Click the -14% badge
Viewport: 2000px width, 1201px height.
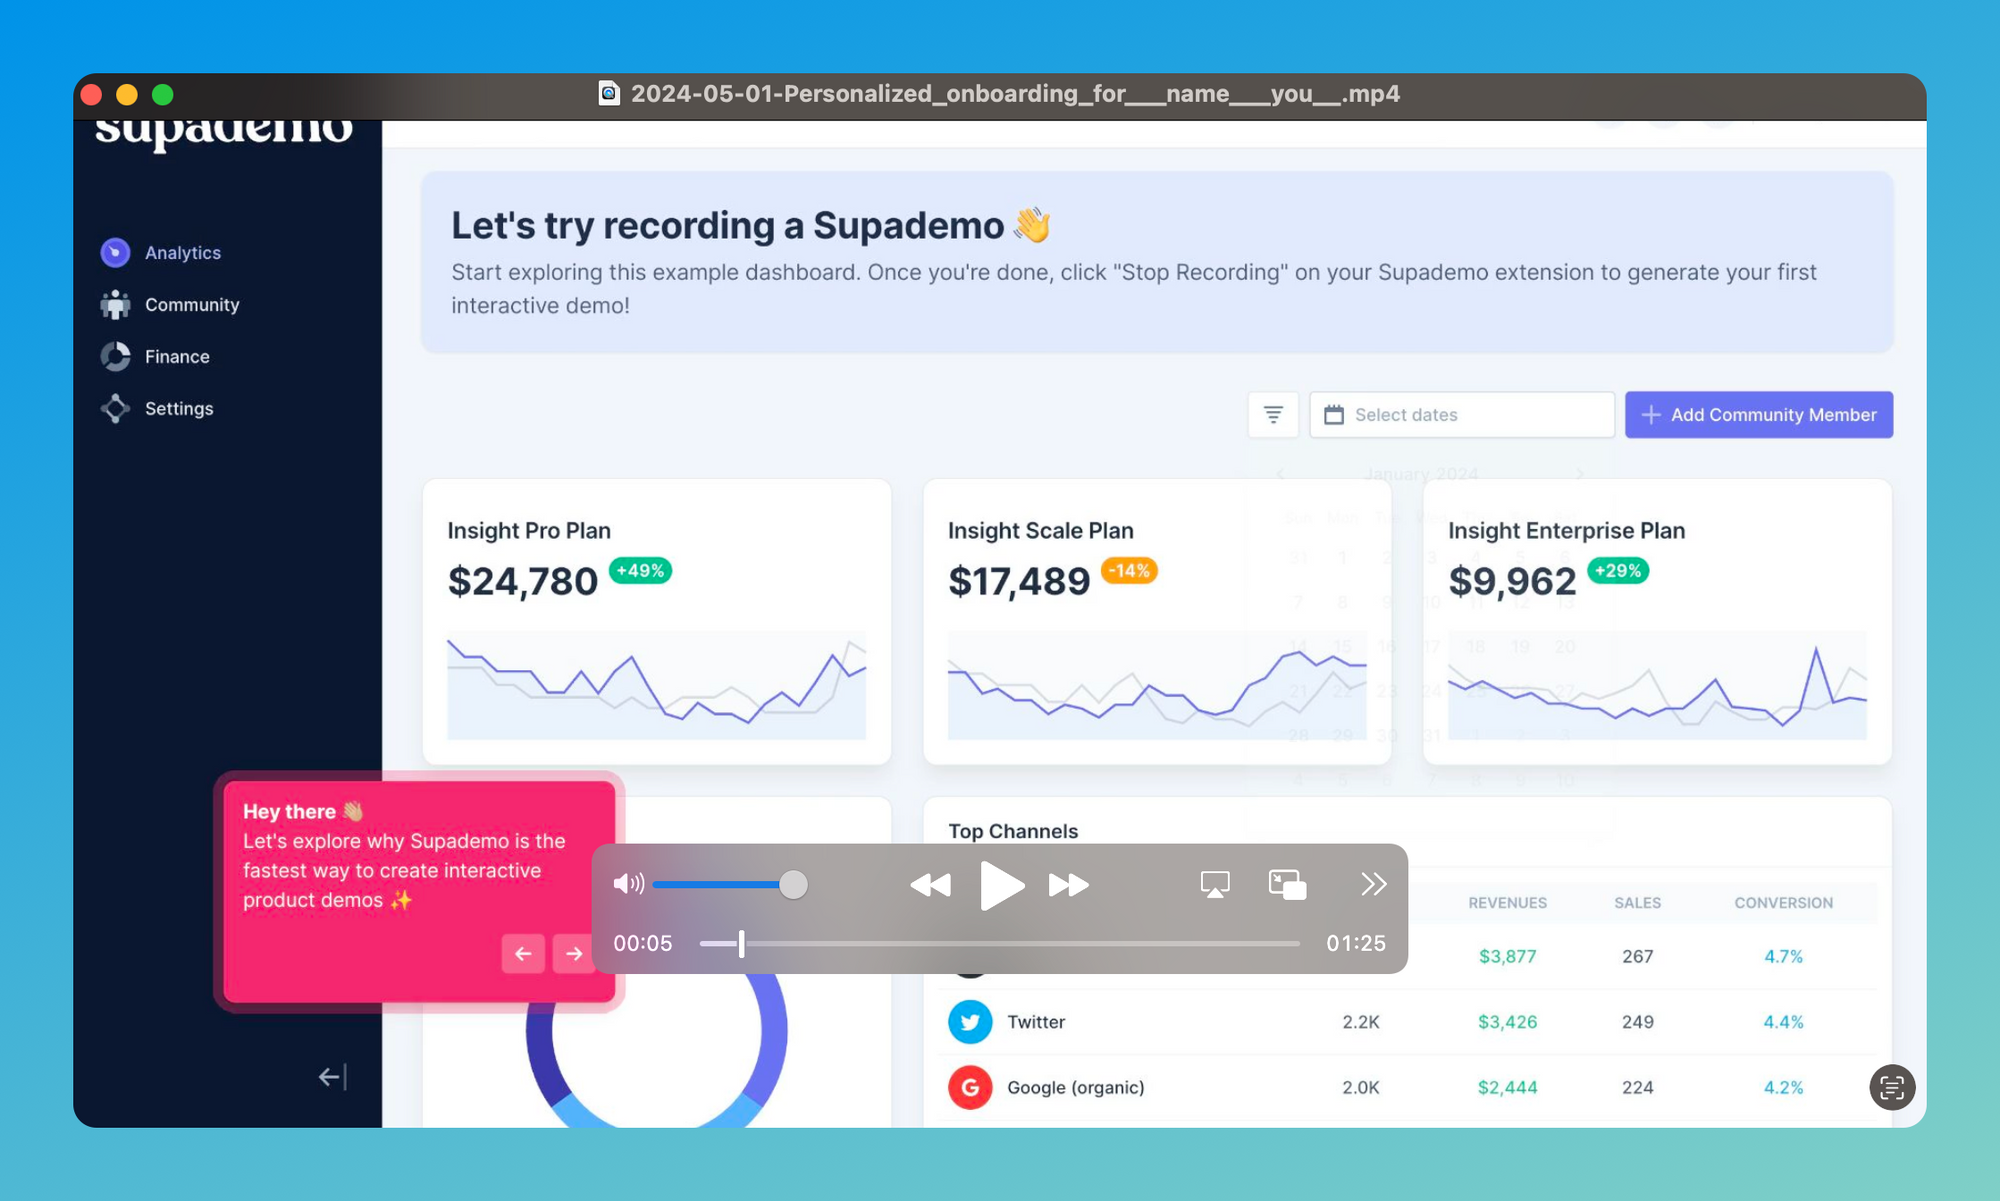[1129, 571]
